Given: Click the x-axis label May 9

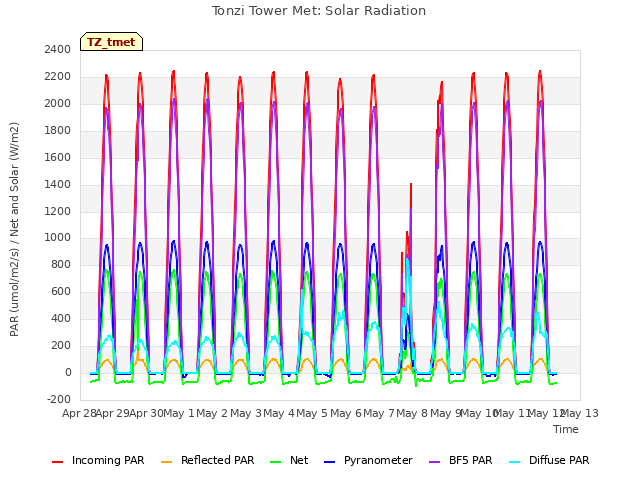Looking at the screenshot, I should pyautogui.click(x=446, y=413).
